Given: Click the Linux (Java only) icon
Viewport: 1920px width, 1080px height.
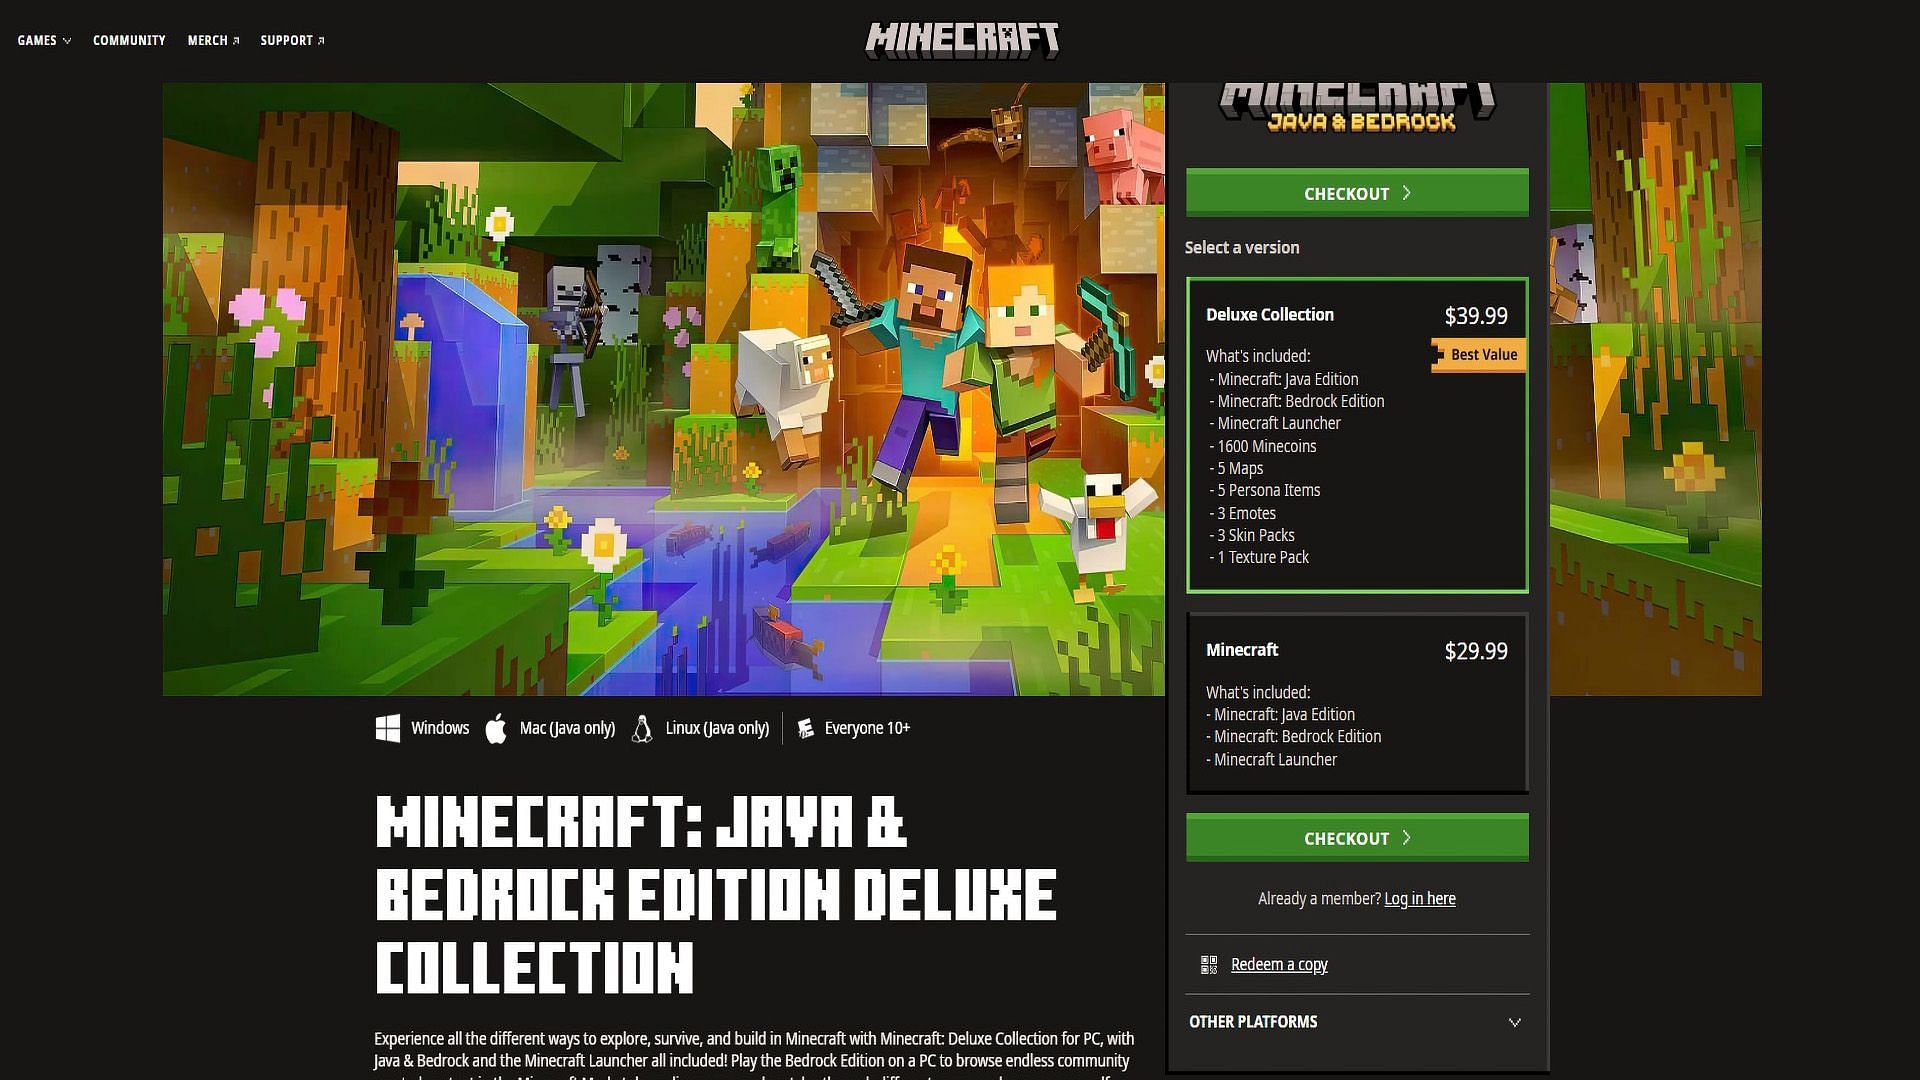Looking at the screenshot, I should point(642,727).
